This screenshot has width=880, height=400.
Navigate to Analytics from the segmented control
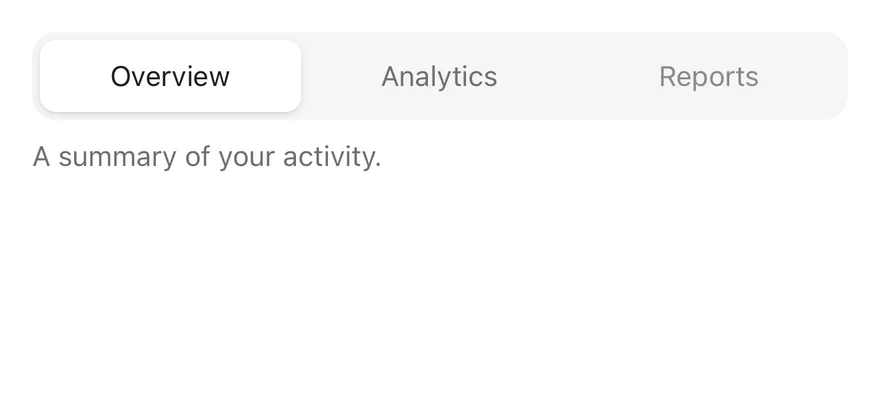coord(439,76)
